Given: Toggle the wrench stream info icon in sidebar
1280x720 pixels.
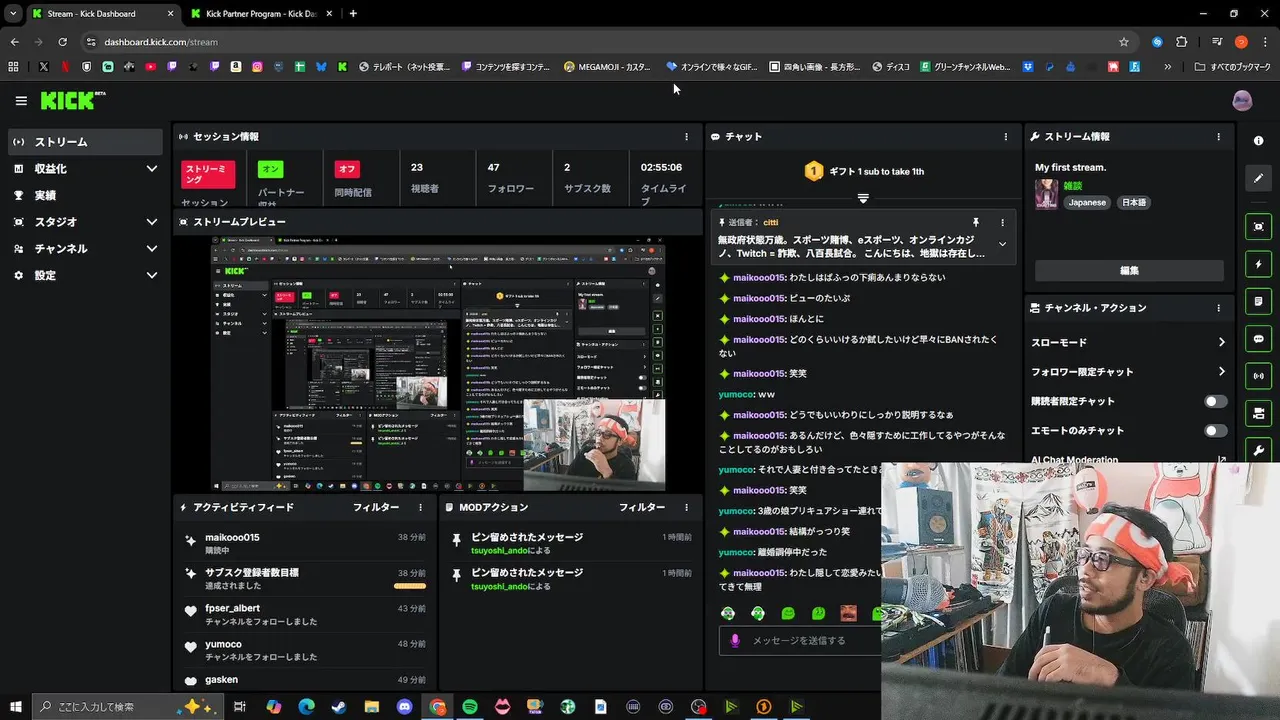Looking at the screenshot, I should (x=1259, y=450).
